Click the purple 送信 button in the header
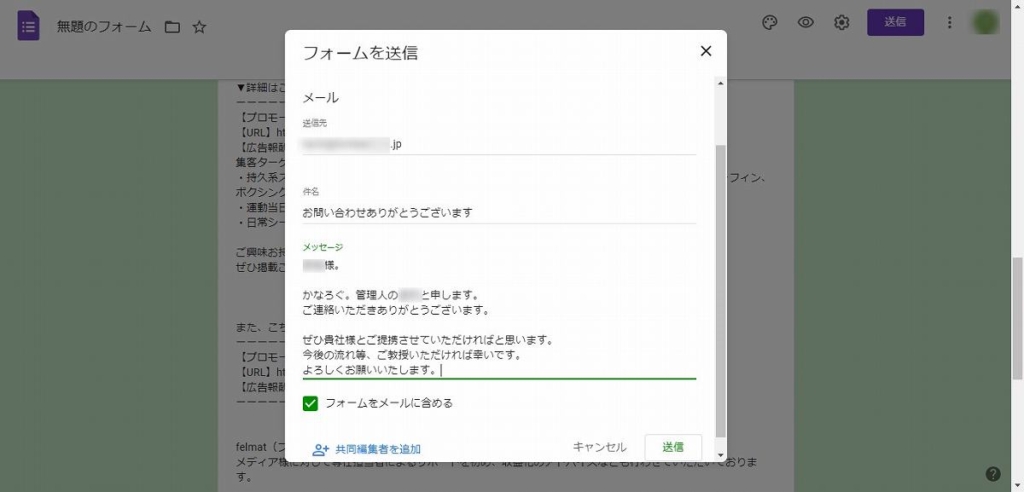The image size is (1024, 492). click(x=895, y=23)
